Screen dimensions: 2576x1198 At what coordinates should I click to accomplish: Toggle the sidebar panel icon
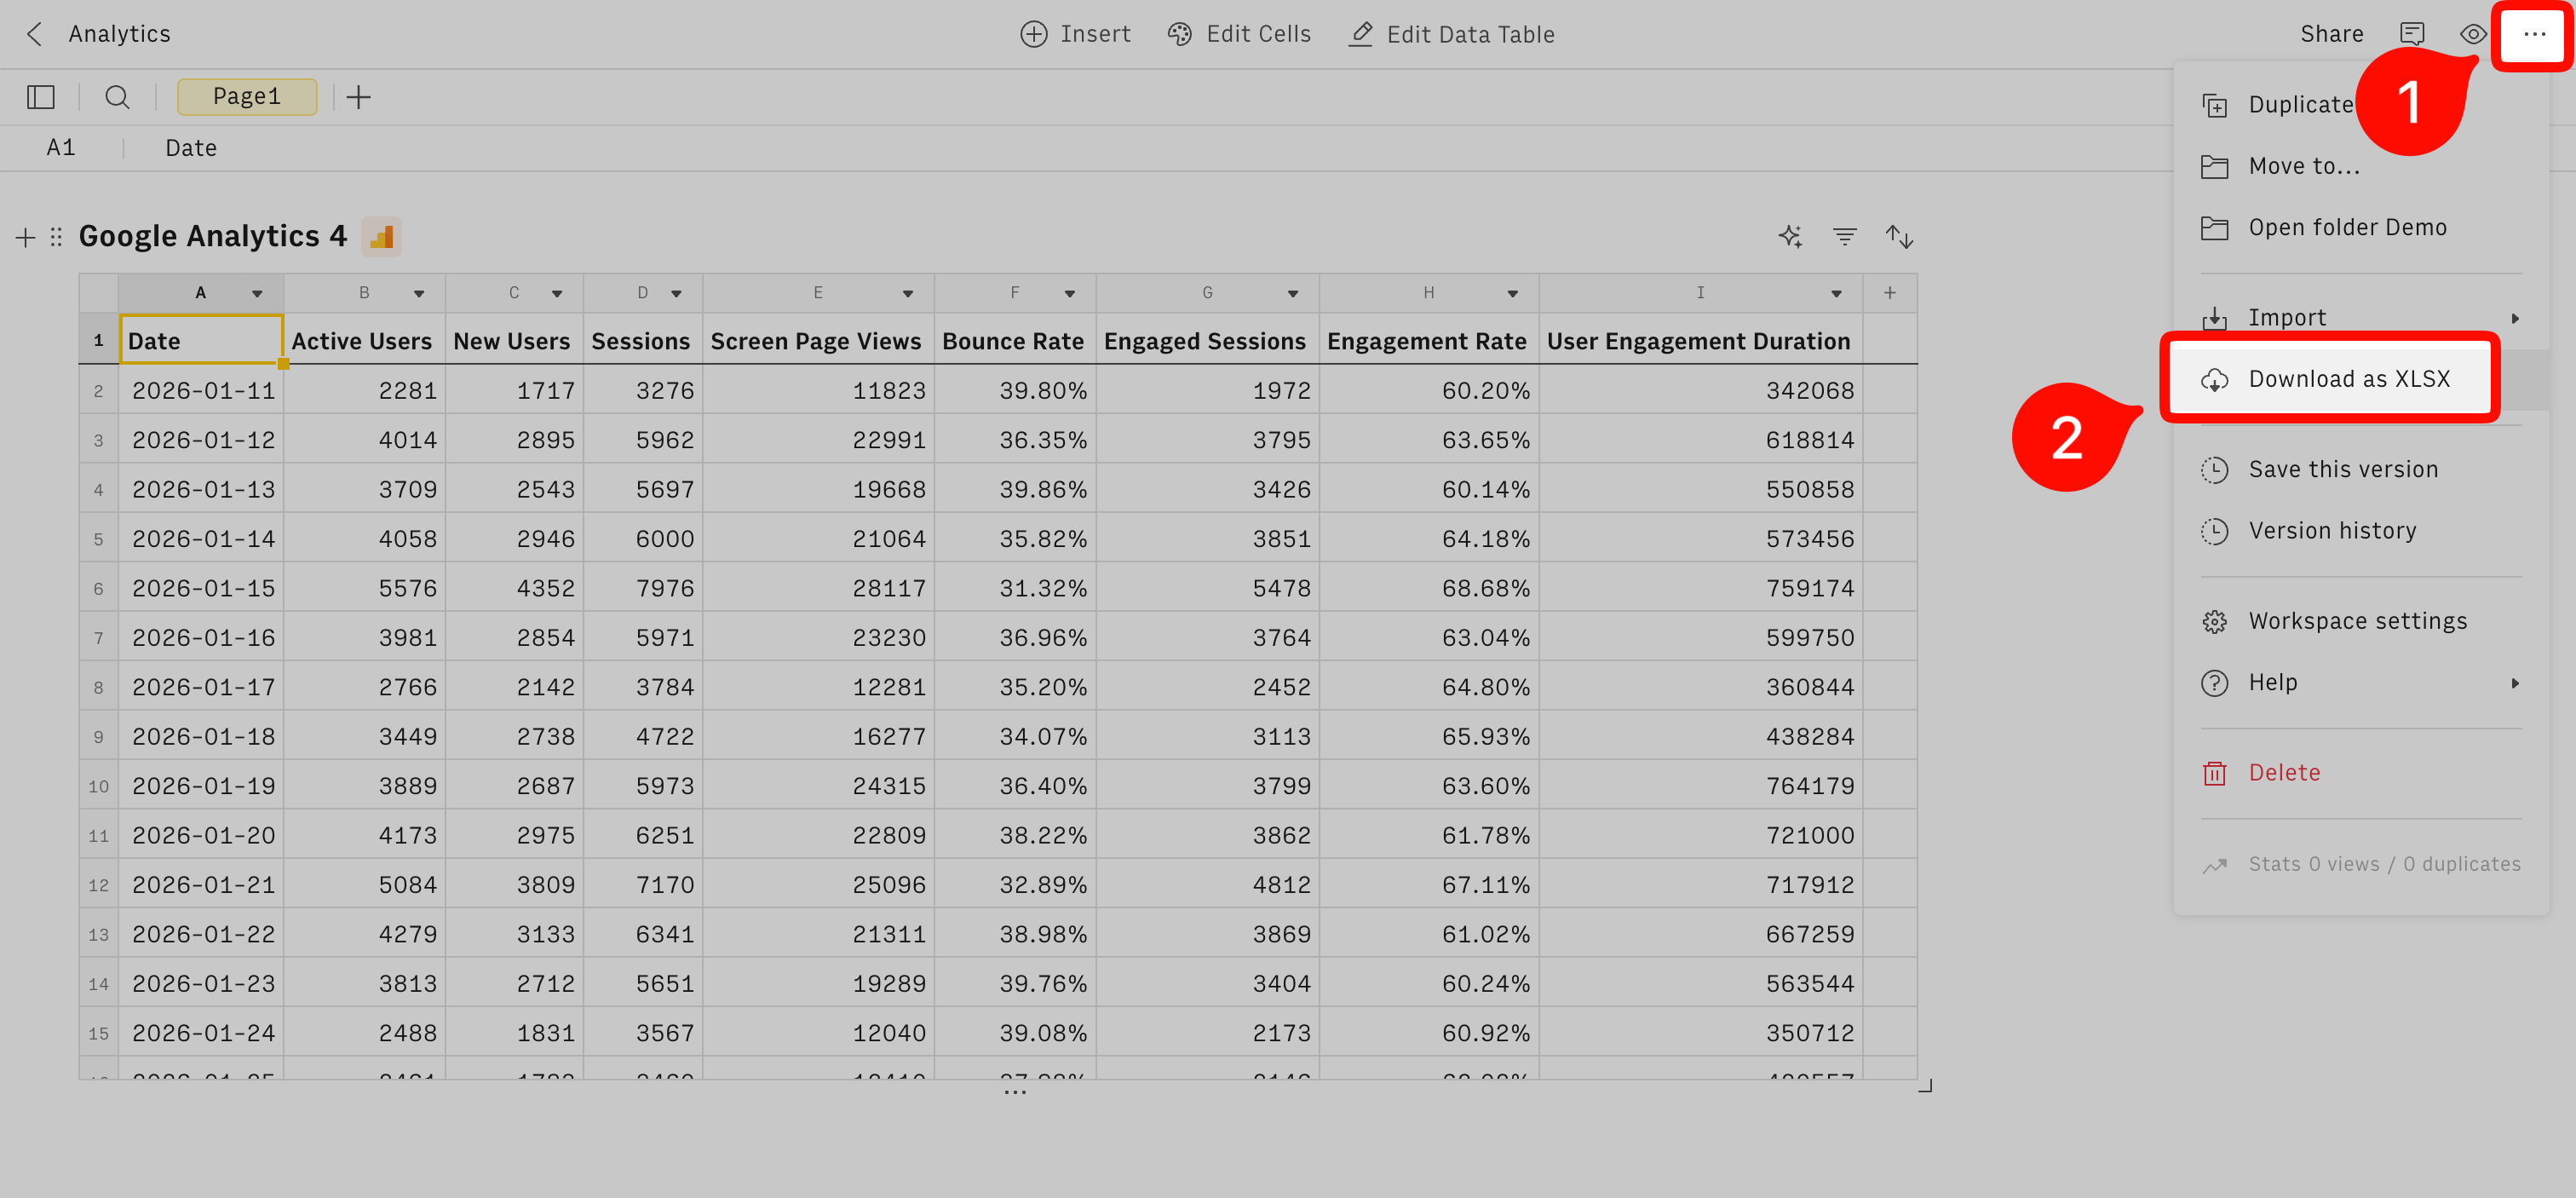click(x=41, y=97)
